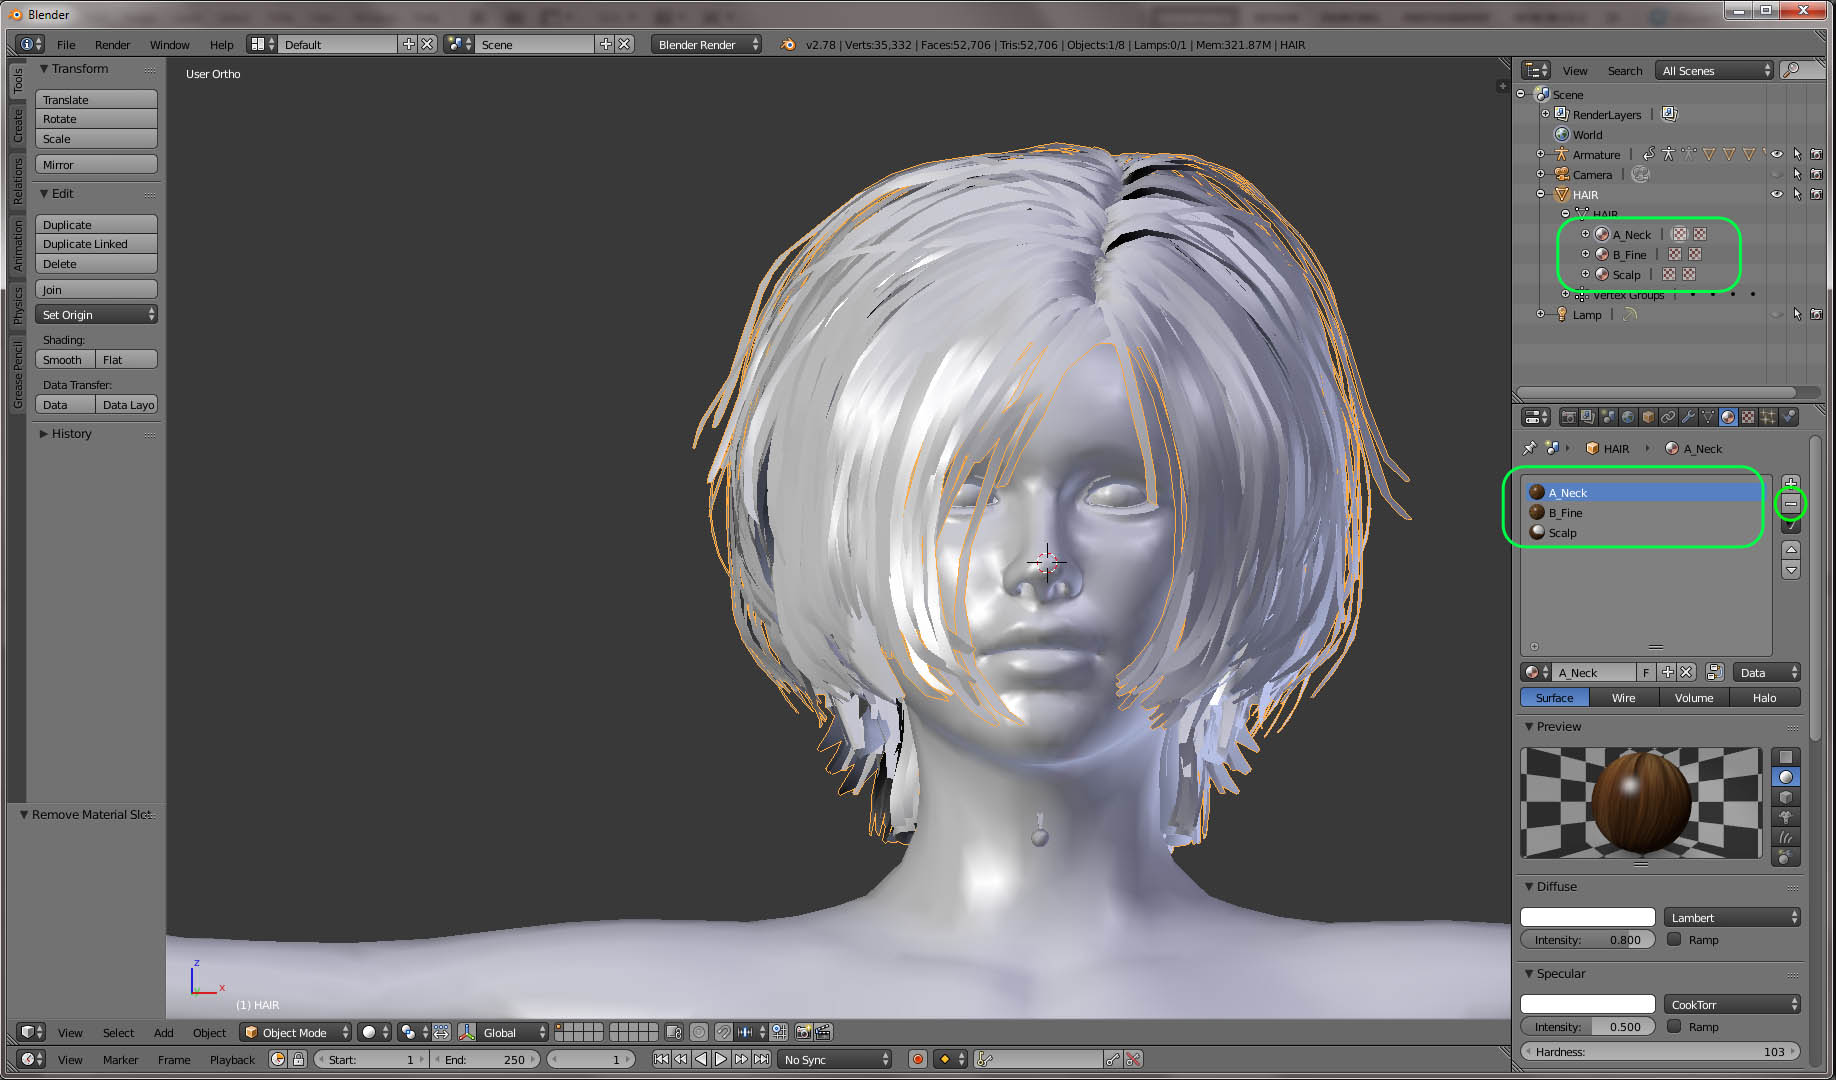
Task: Click the OpenGL render animation clapper icon
Action: pyautogui.click(x=823, y=1032)
